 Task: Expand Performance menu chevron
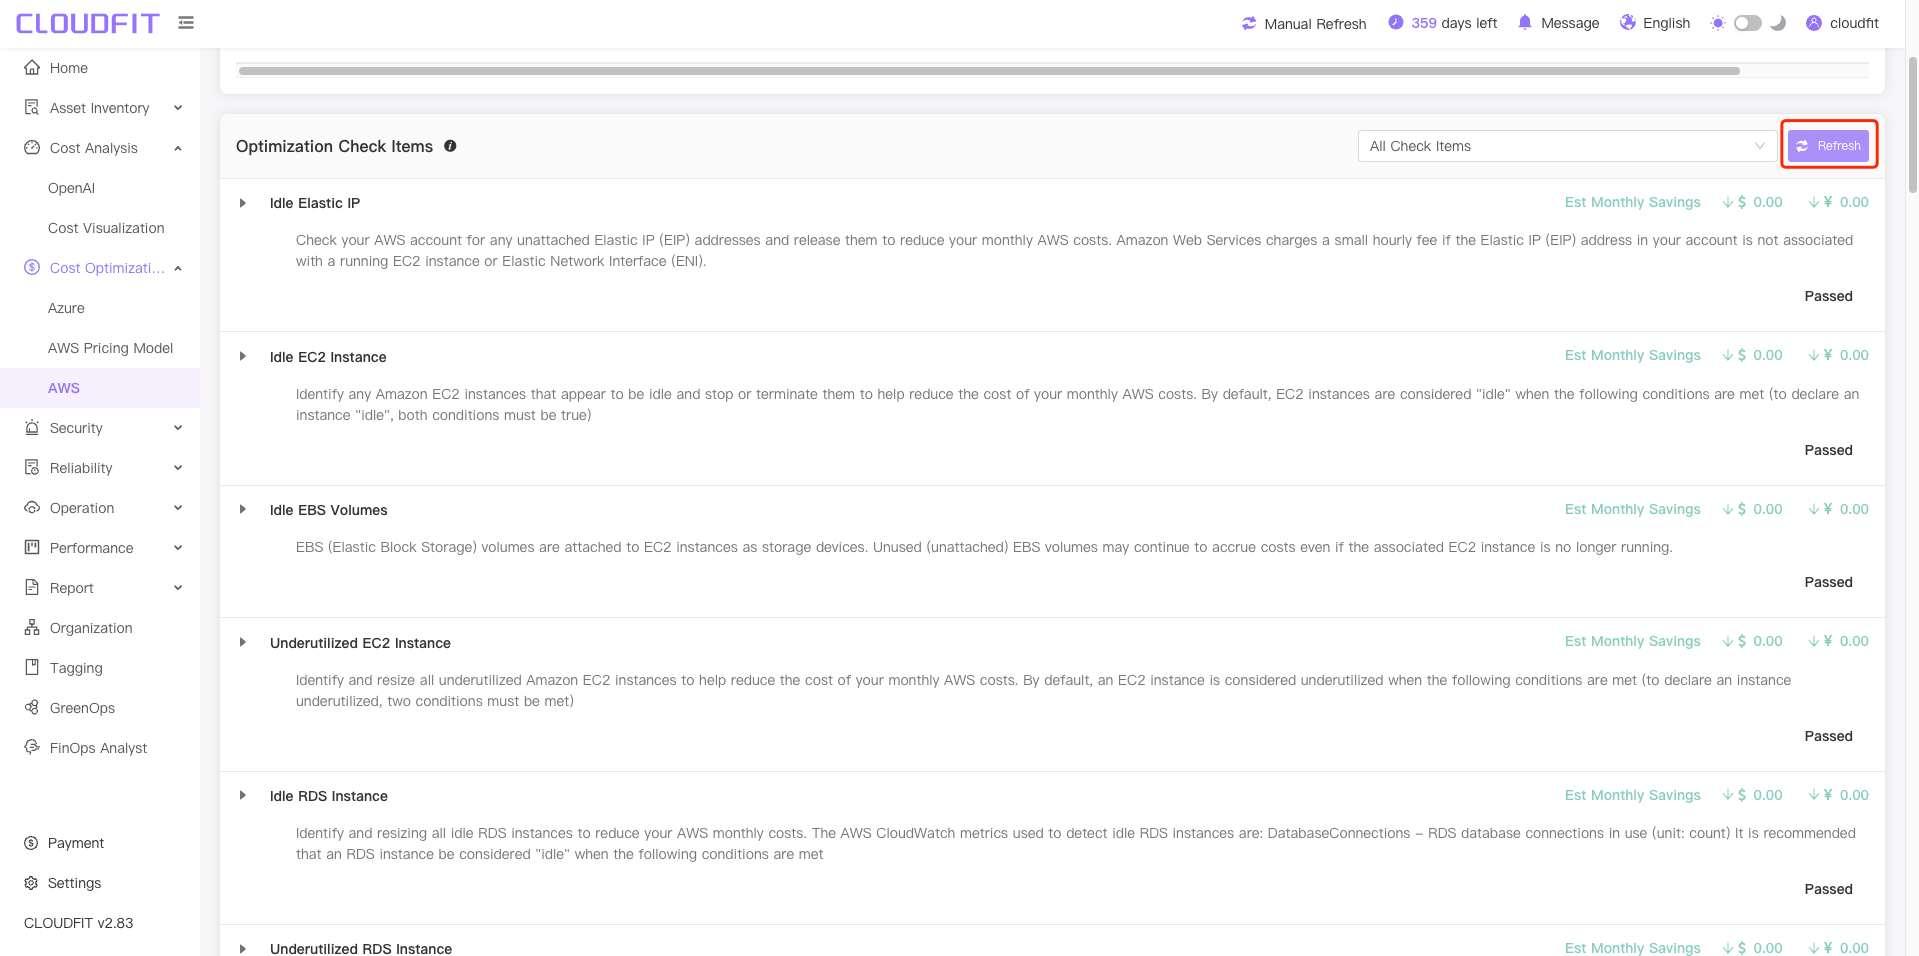pos(178,548)
